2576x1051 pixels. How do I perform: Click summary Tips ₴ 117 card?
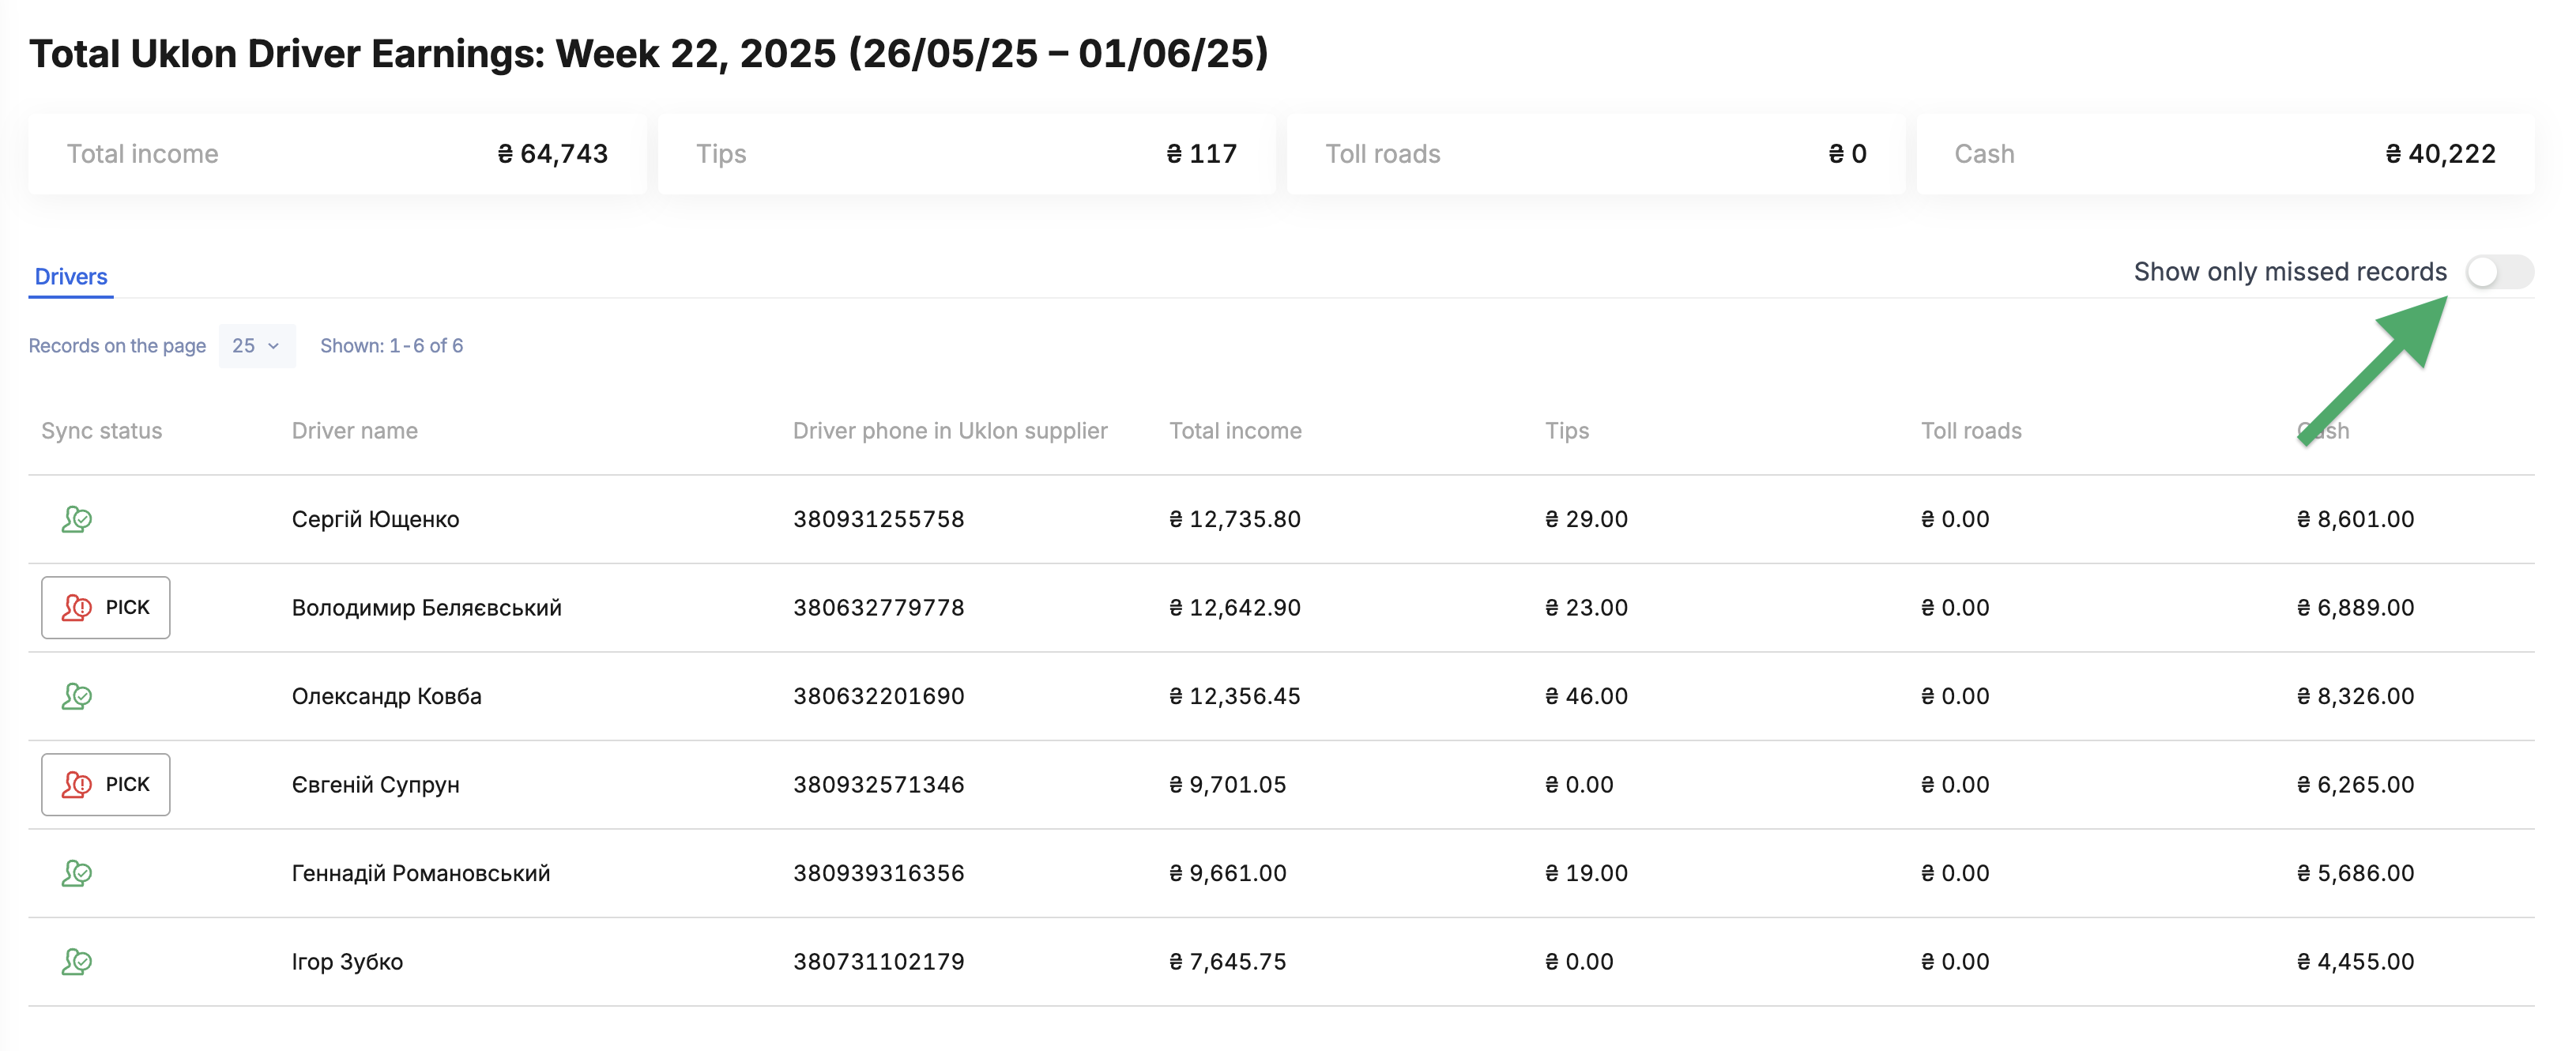(966, 154)
